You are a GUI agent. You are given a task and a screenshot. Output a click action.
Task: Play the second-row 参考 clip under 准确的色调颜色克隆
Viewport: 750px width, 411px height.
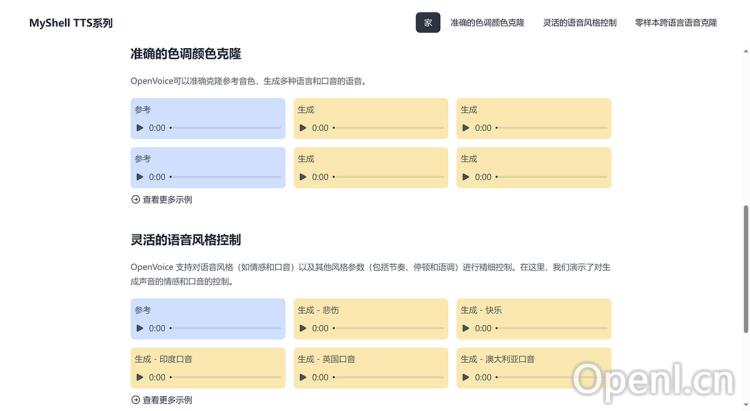140,177
